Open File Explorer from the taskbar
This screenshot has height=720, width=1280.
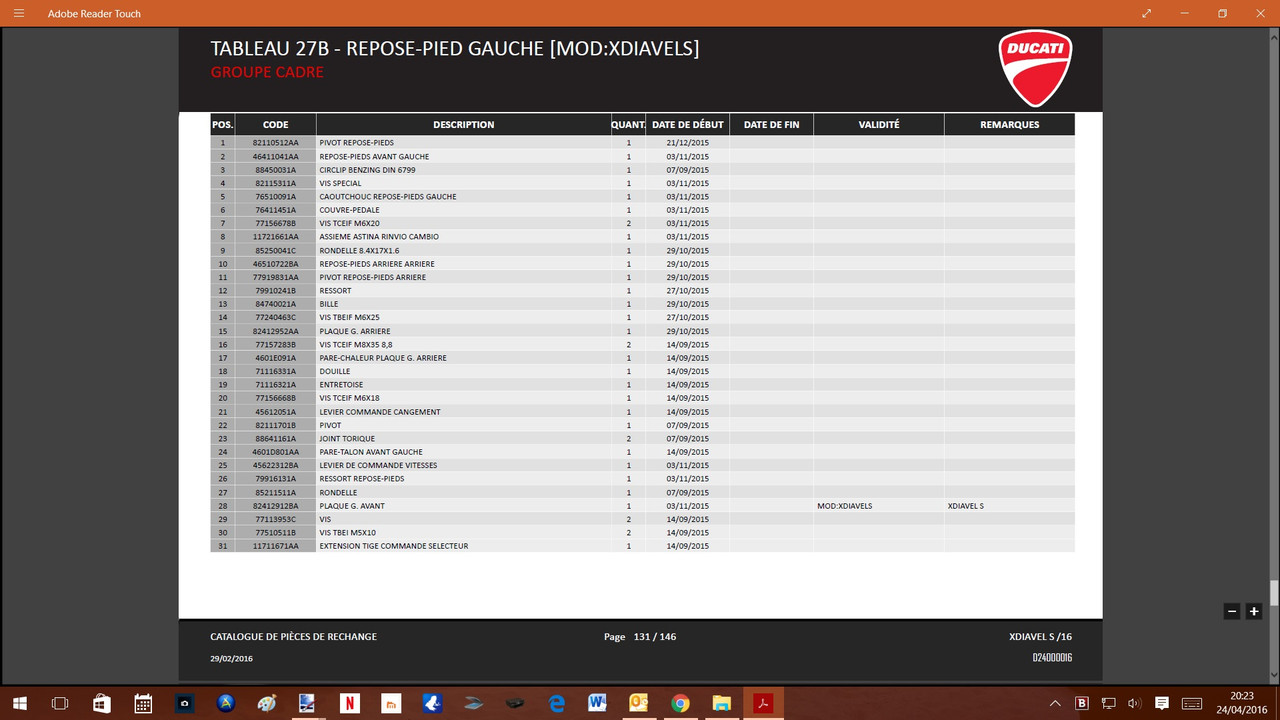click(722, 703)
